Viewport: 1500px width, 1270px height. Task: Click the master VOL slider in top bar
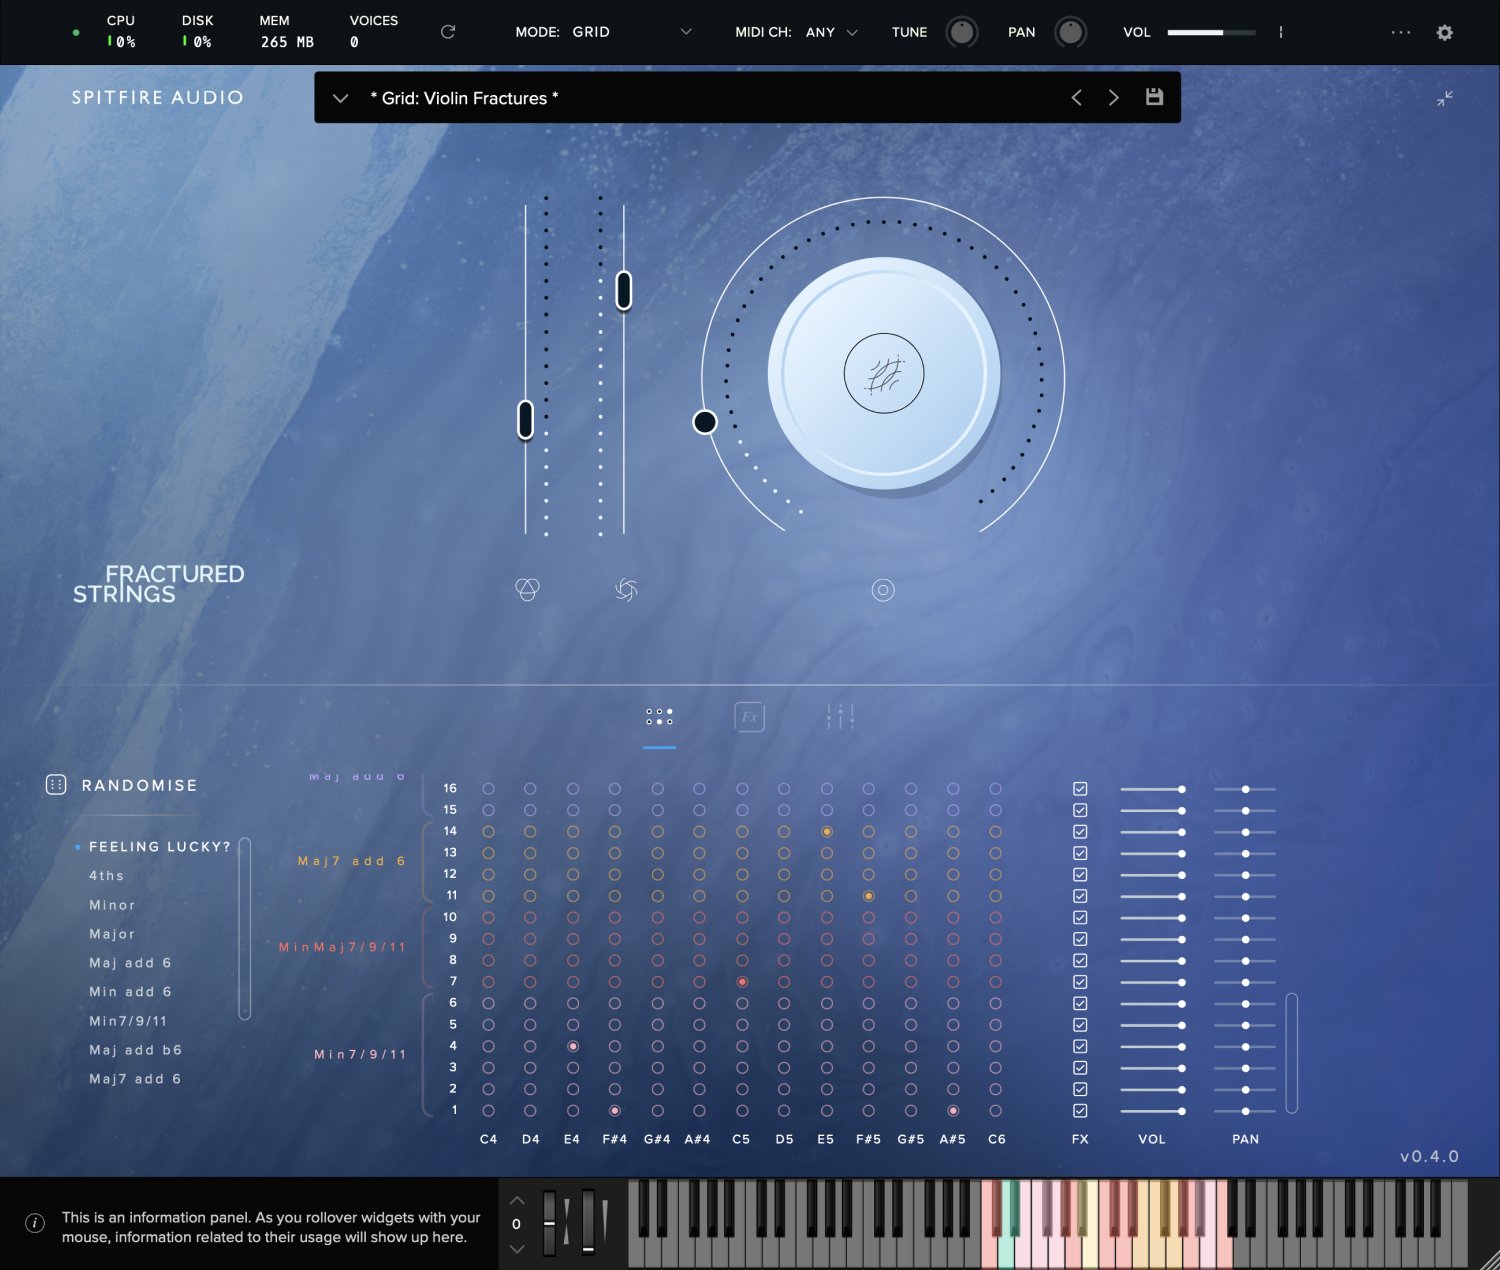click(1210, 32)
